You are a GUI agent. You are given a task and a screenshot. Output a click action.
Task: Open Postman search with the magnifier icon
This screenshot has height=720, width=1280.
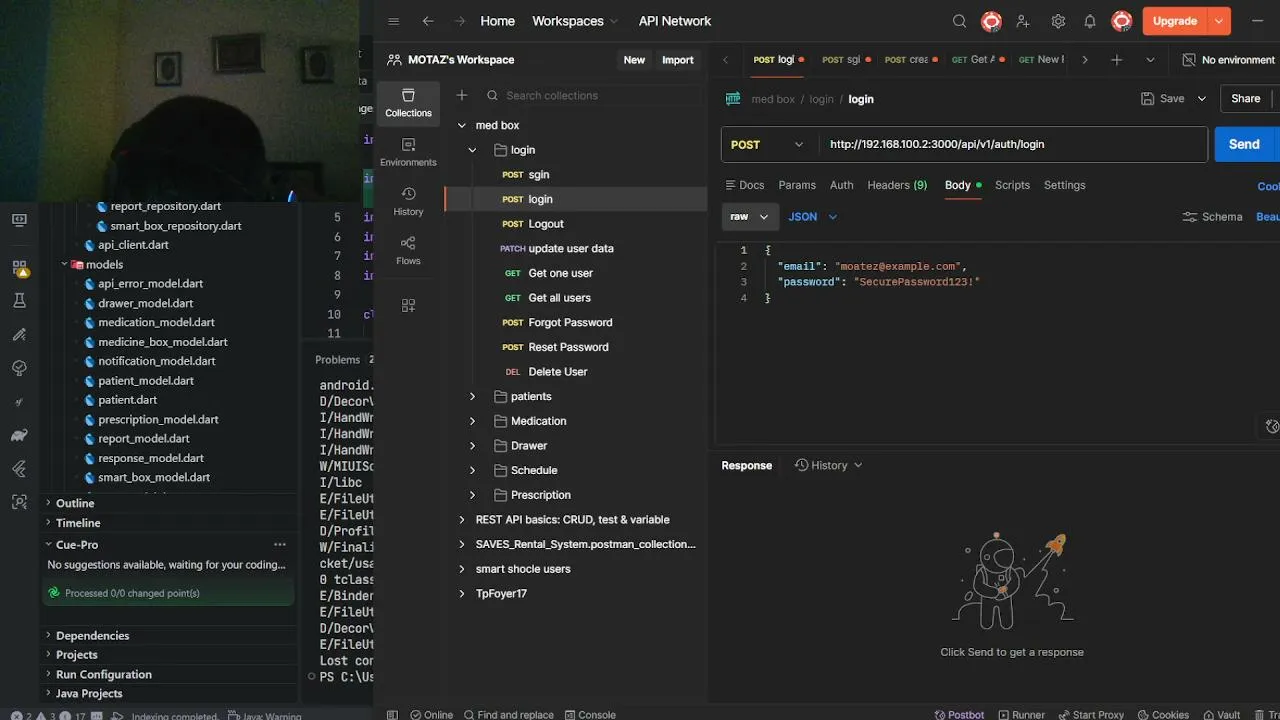[959, 21]
